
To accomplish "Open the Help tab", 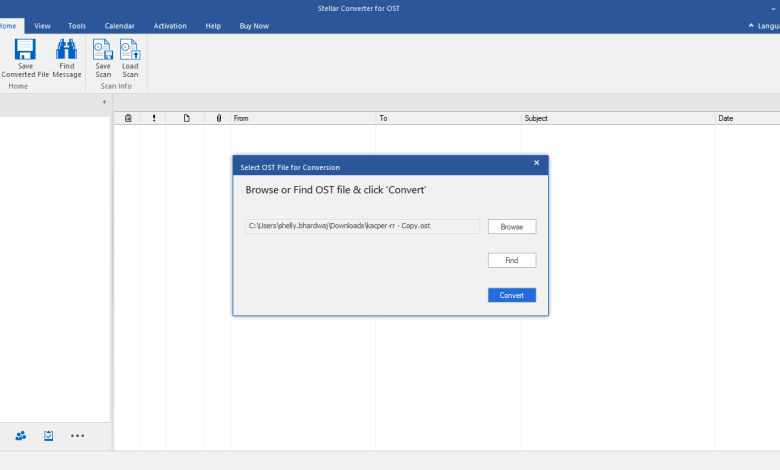I will coord(213,26).
